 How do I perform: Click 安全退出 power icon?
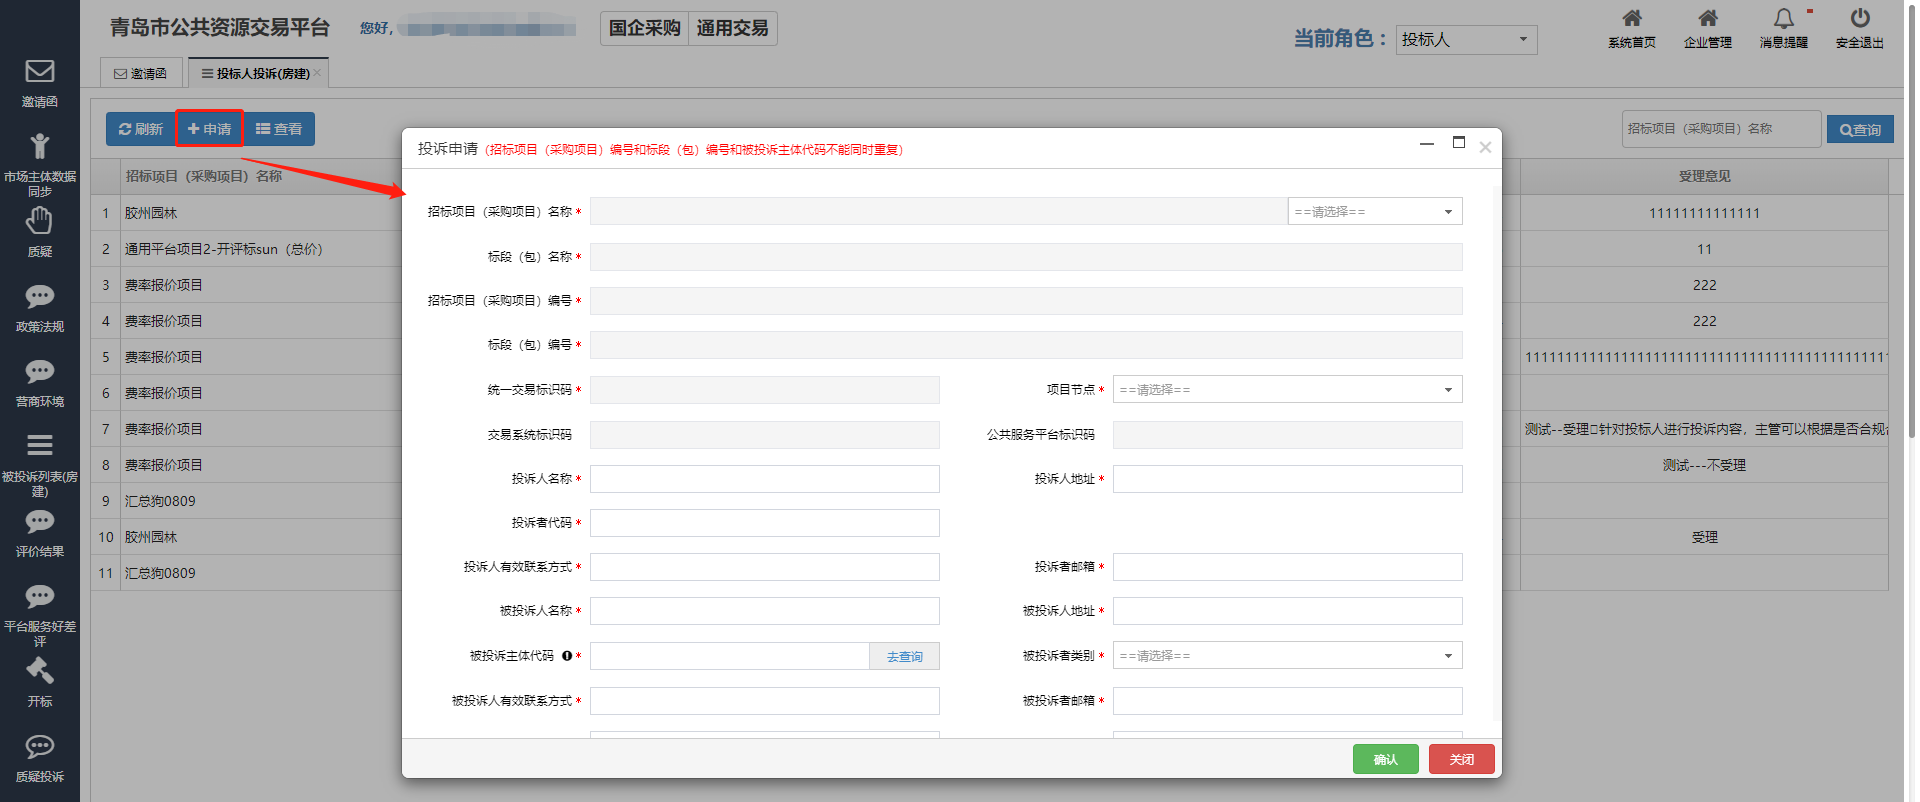pos(1860,18)
